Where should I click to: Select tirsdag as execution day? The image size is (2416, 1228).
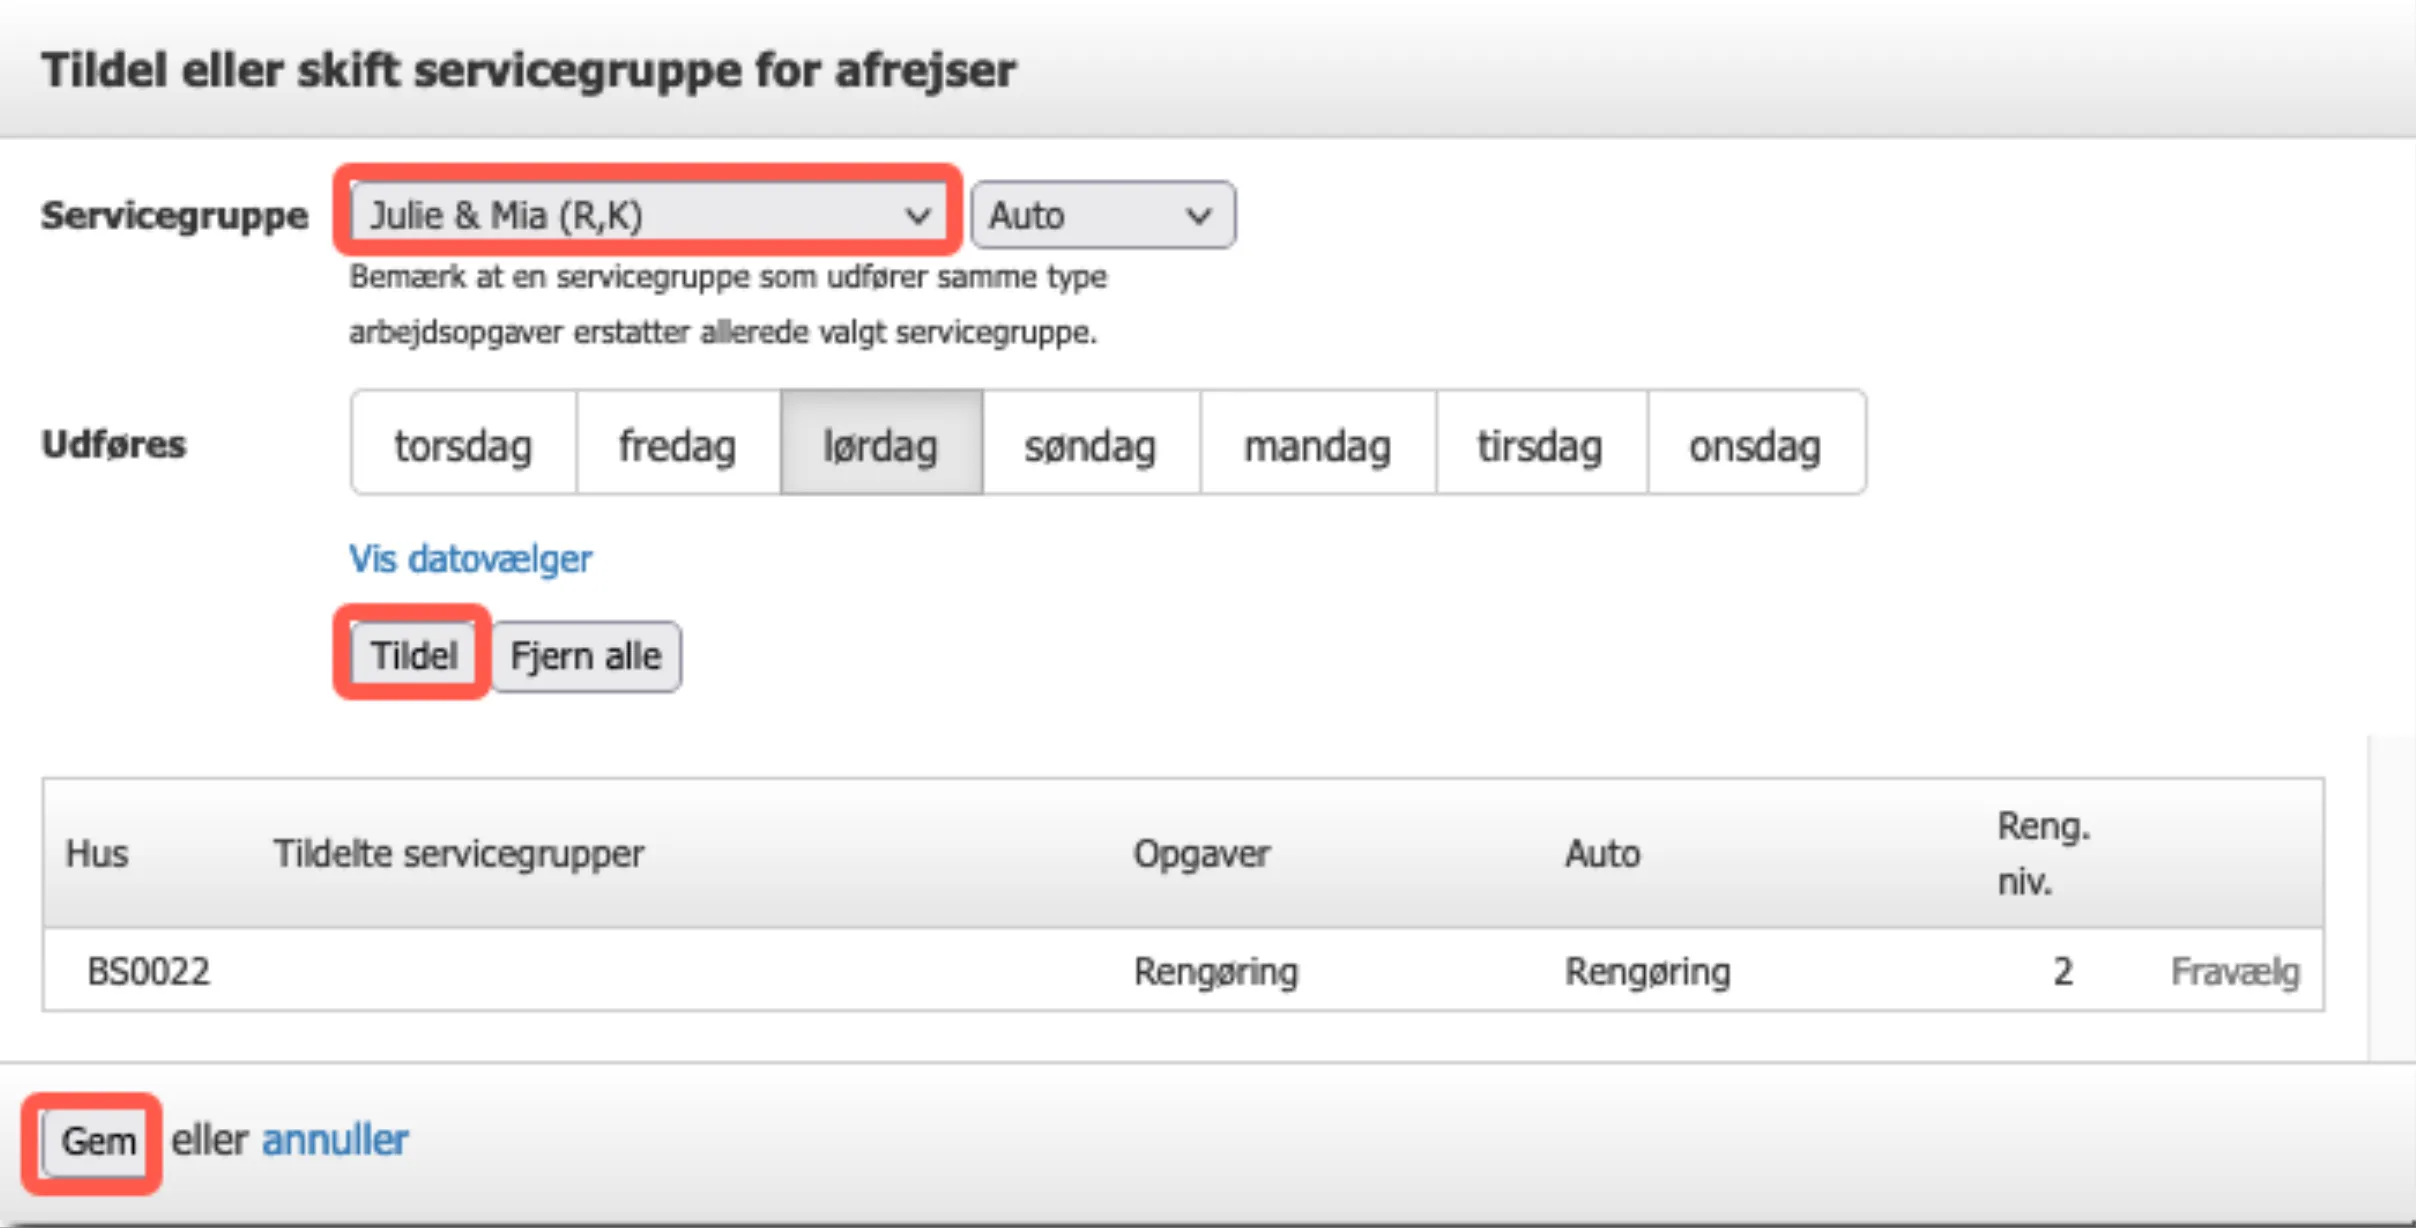tap(1539, 445)
